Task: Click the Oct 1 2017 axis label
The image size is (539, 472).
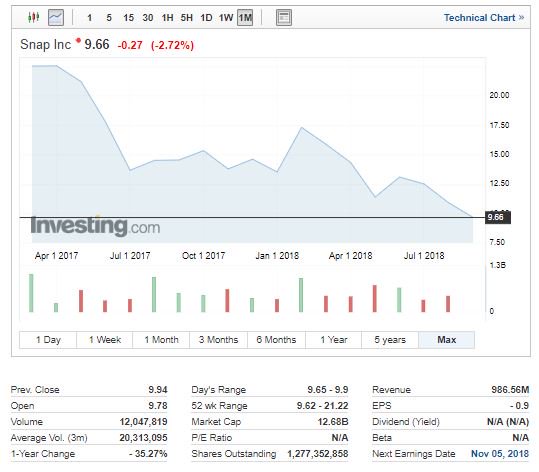Action: pos(204,256)
